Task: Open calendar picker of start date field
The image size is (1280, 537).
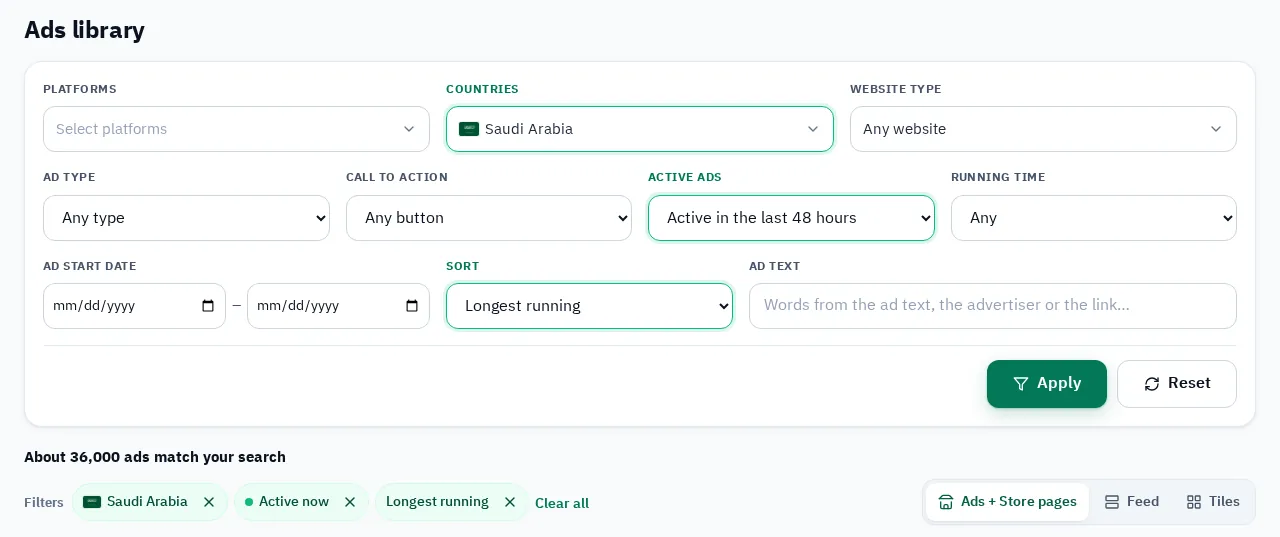Action: click(x=208, y=306)
